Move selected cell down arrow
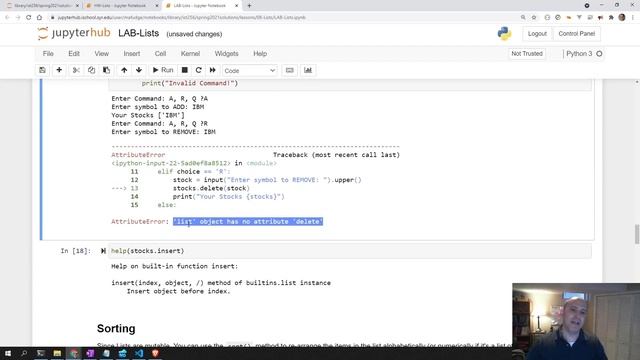This screenshot has height=360, width=640. tap(139, 70)
